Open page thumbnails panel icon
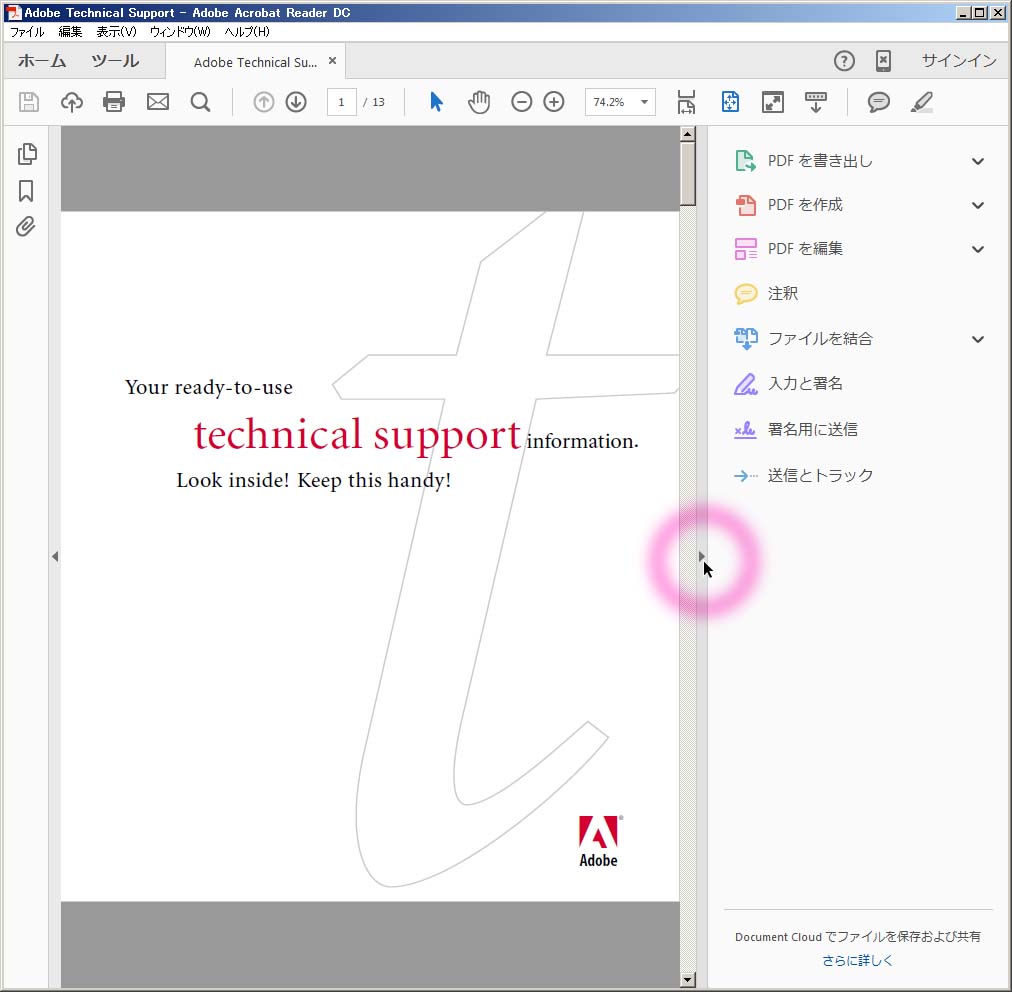This screenshot has height=992, width=1012. [26, 154]
